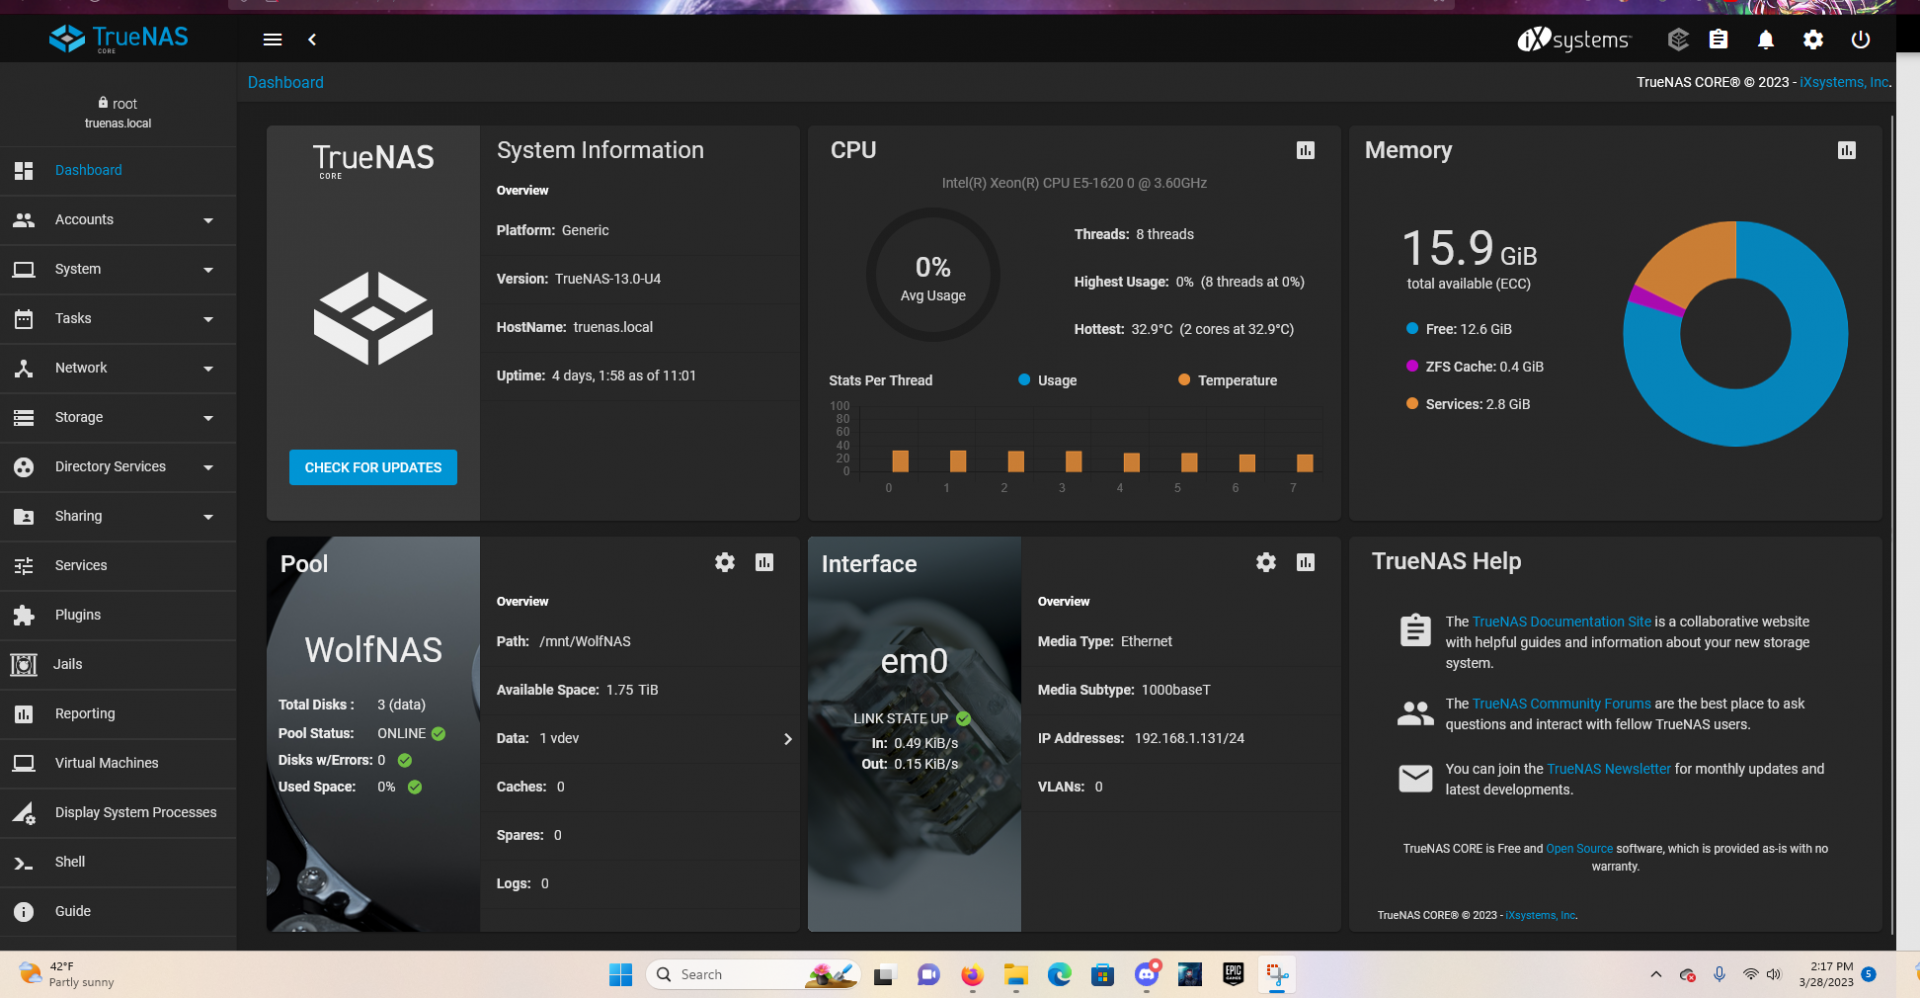Expand the Directory Services menu arrow

(208, 468)
